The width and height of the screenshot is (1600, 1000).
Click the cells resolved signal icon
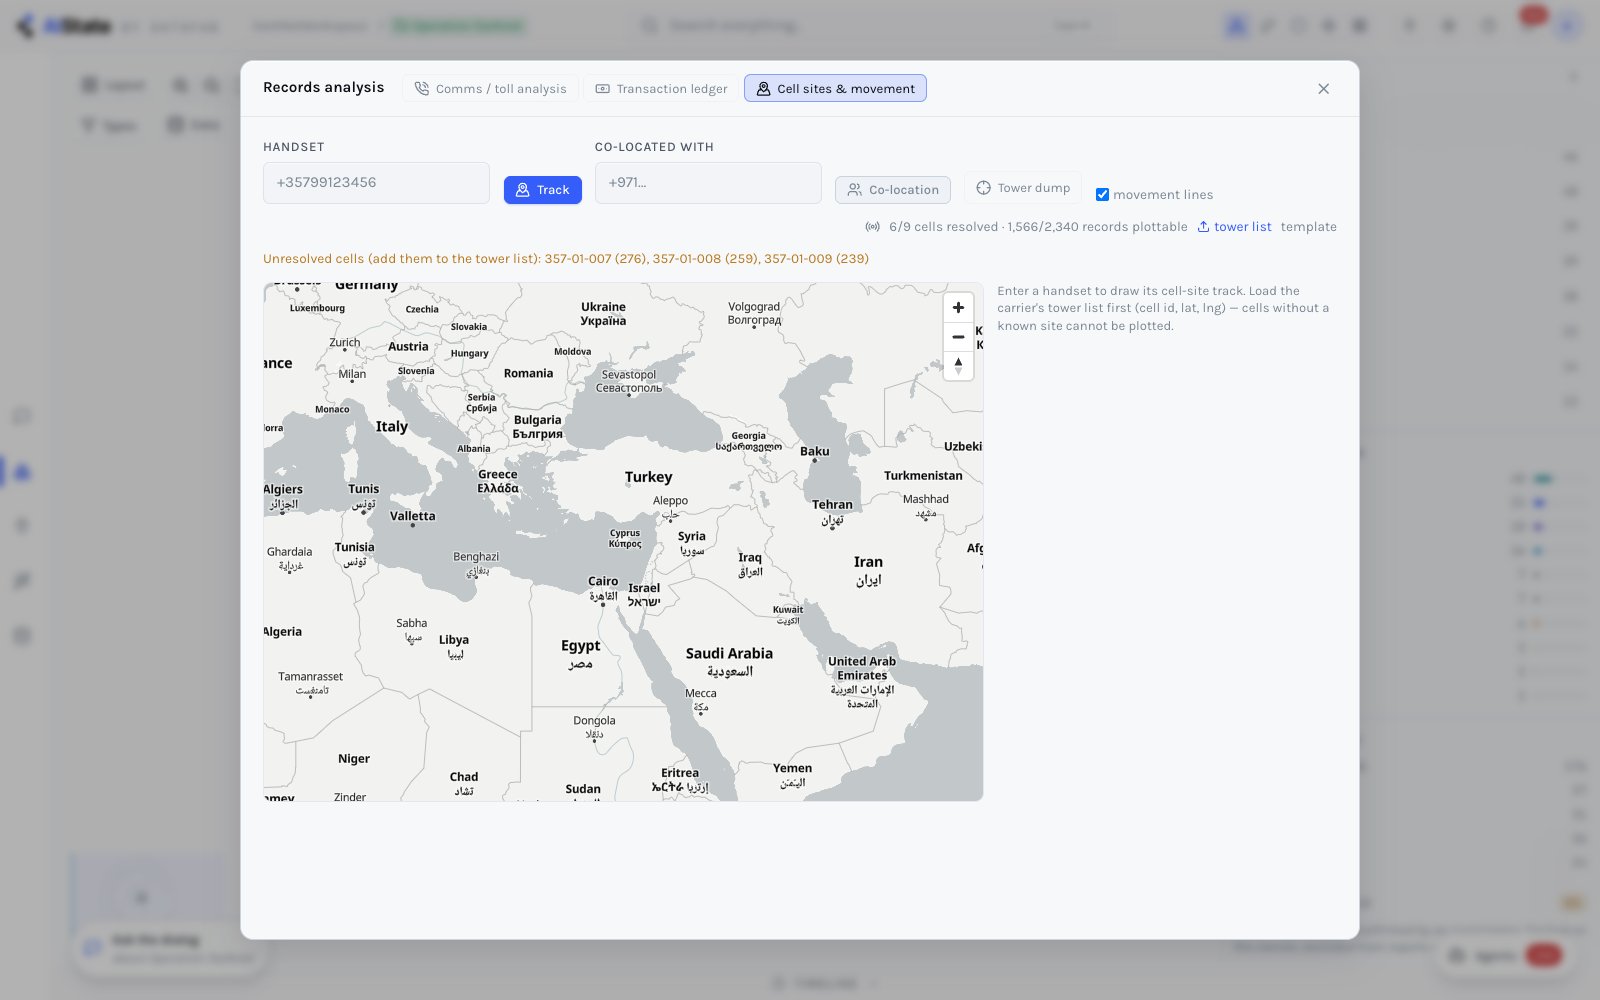(873, 227)
